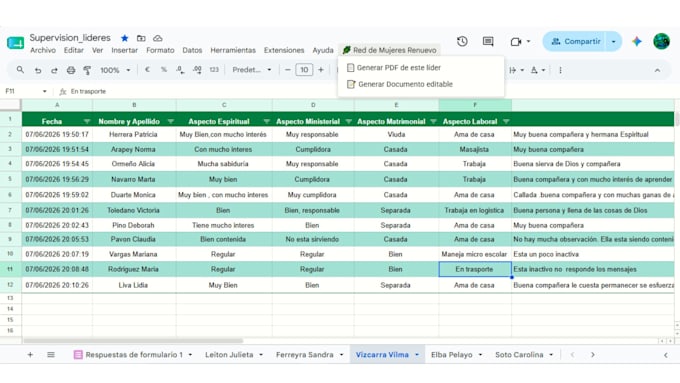The height and width of the screenshot is (383, 680).
Task: Apply currency euro format
Action: point(147,69)
